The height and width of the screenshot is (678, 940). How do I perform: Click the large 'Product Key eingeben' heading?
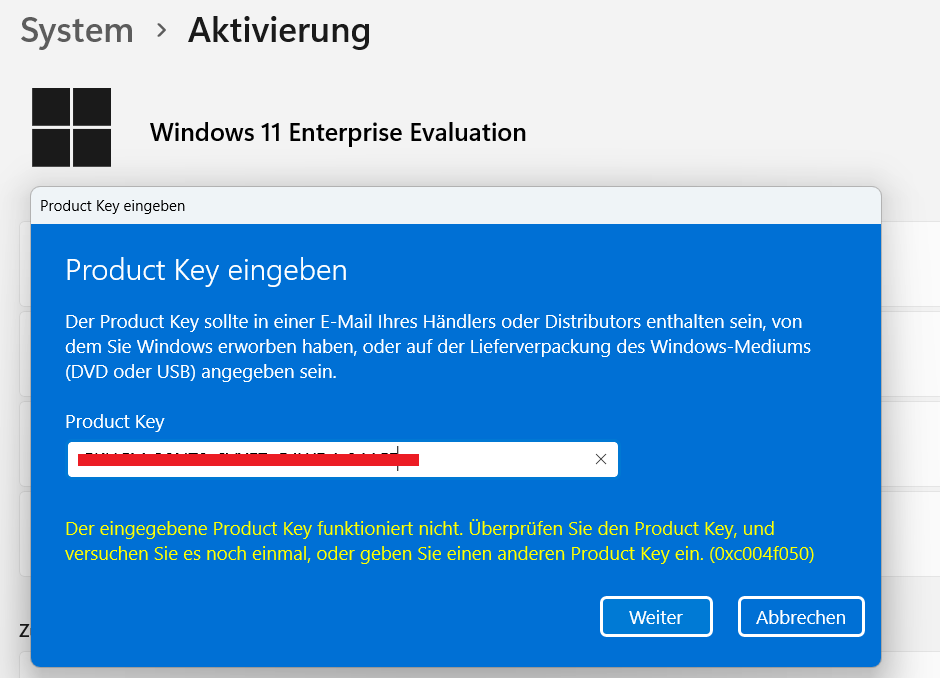[x=206, y=270]
